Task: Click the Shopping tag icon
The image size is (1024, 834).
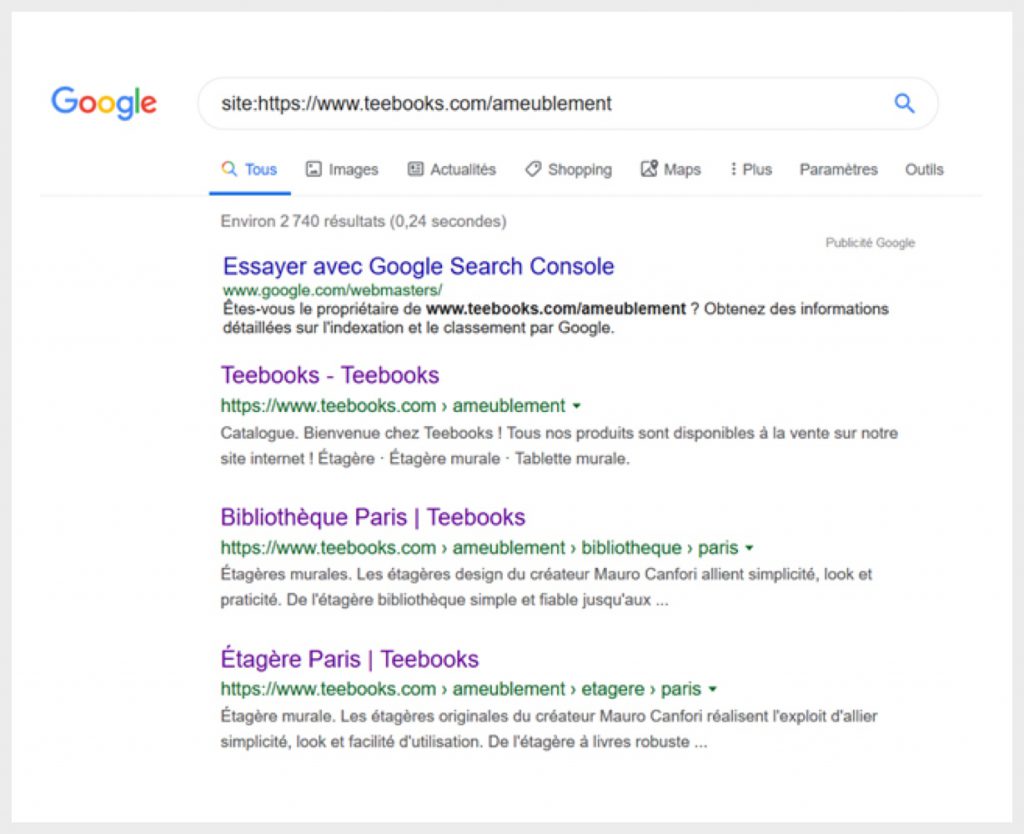Action: click(533, 169)
